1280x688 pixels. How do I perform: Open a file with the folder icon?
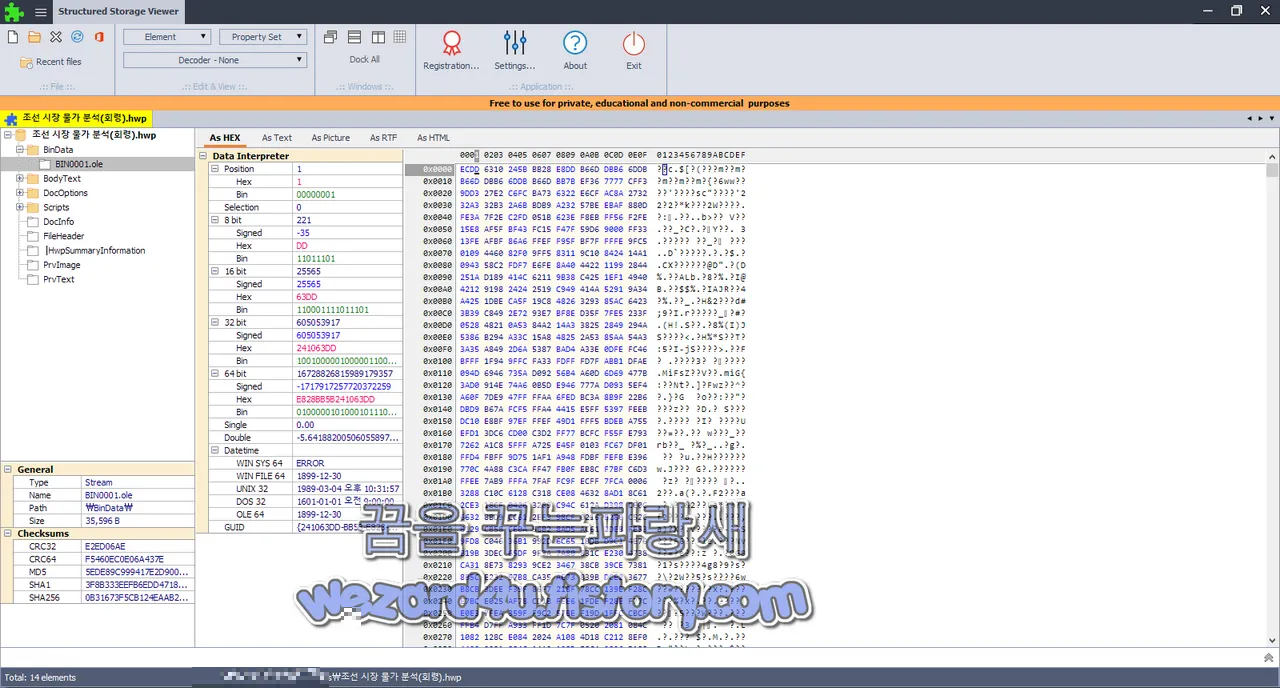click(34, 37)
